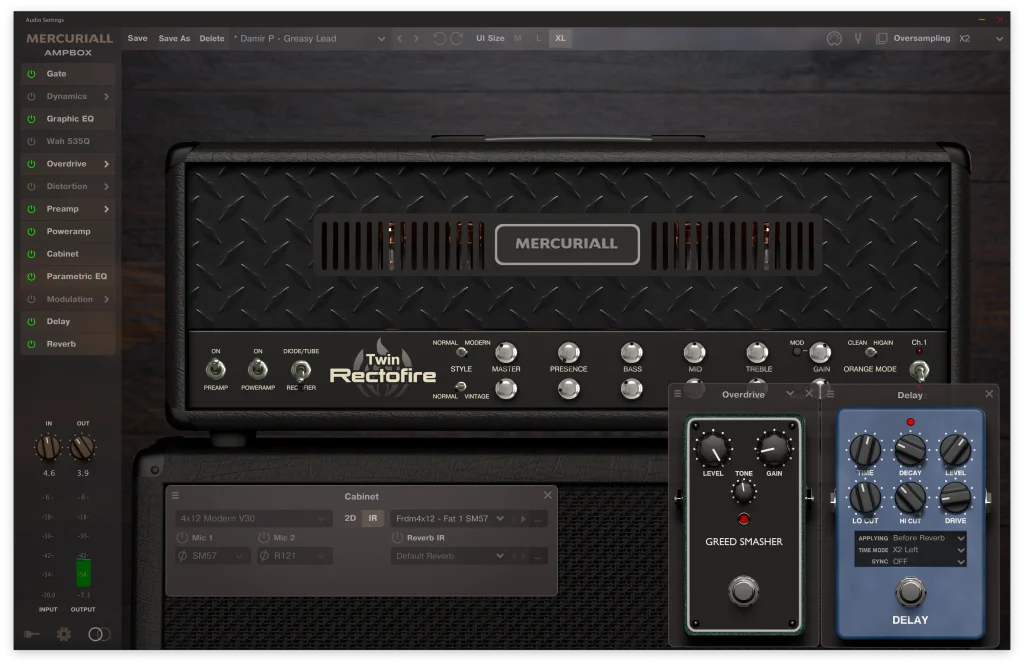Open the Overdrive pedal window menu icon
The width and height of the screenshot is (1024, 666).
(677, 394)
